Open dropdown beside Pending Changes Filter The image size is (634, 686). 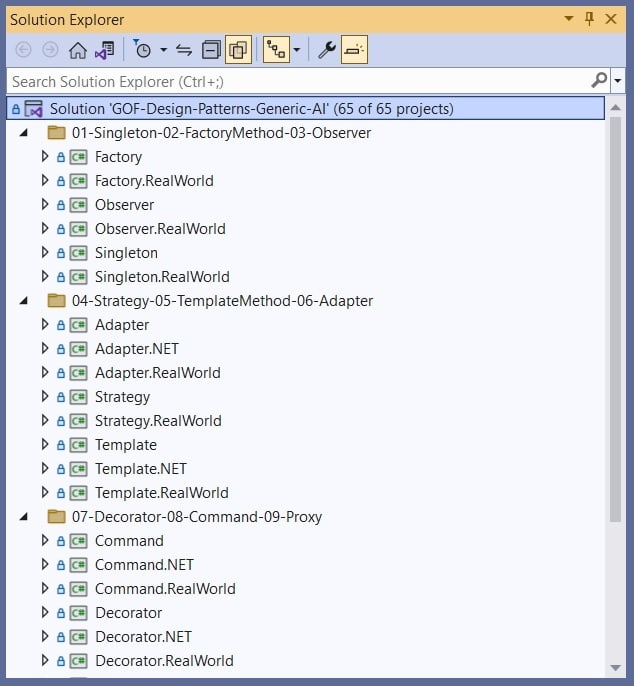pos(163,50)
